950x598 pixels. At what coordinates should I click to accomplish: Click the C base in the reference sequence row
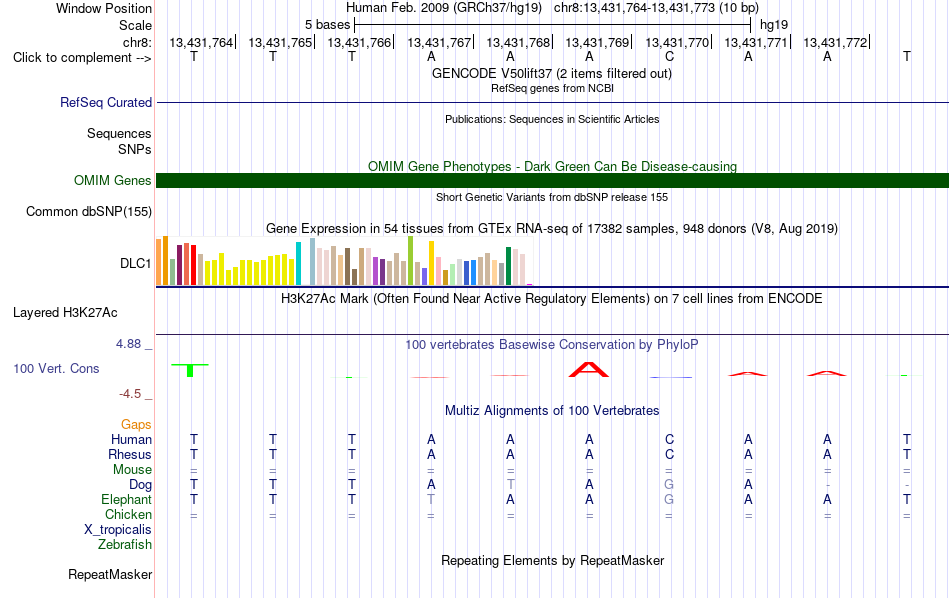(x=669, y=57)
